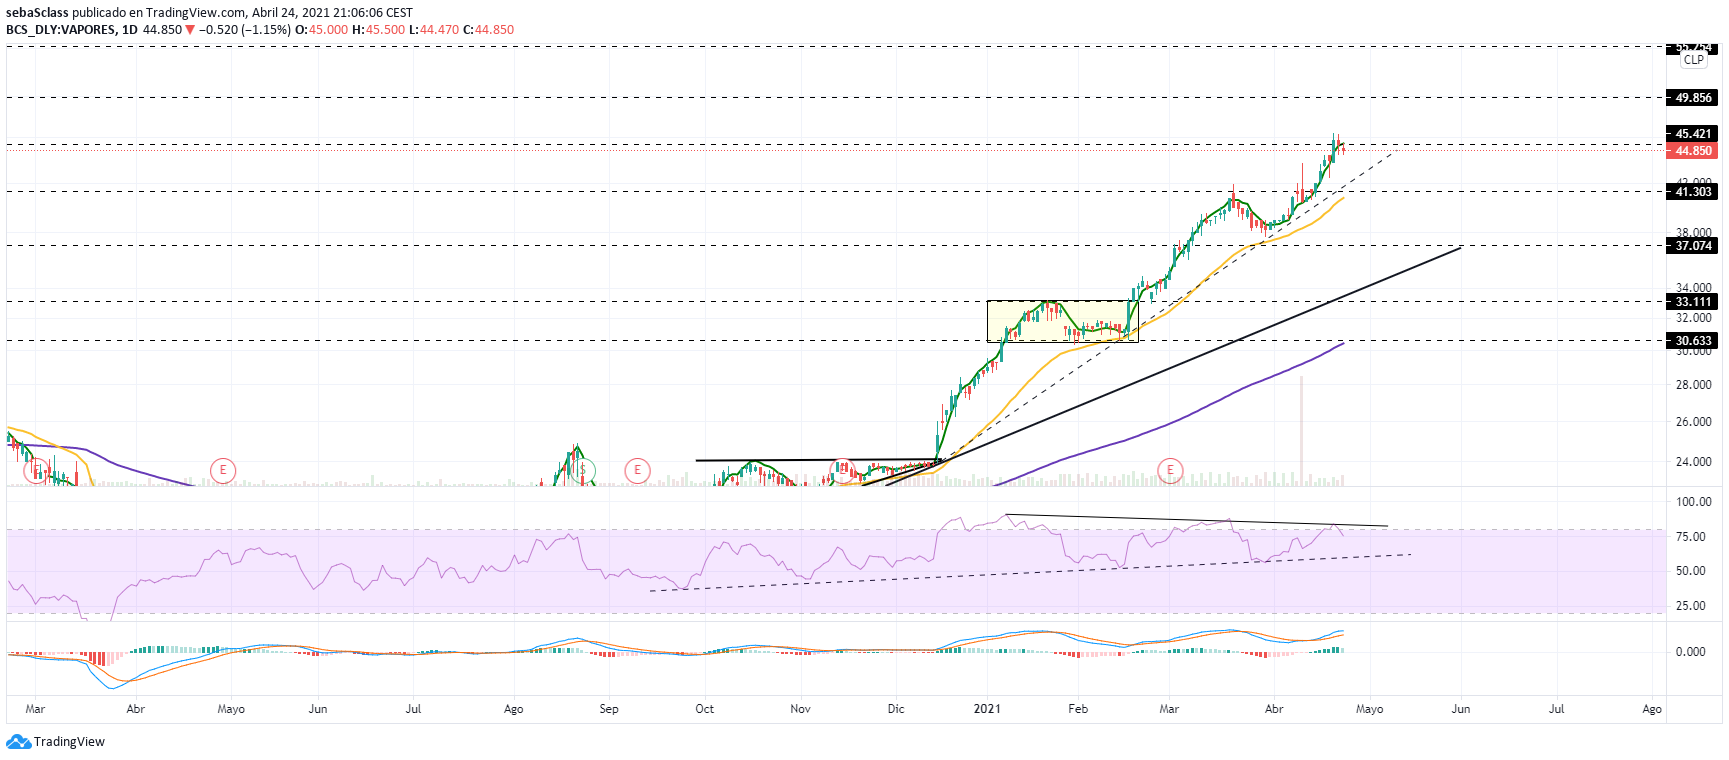This screenshot has height=760, width=1729.
Task: Click the 26.000 price axis label
Action: click(x=1693, y=422)
